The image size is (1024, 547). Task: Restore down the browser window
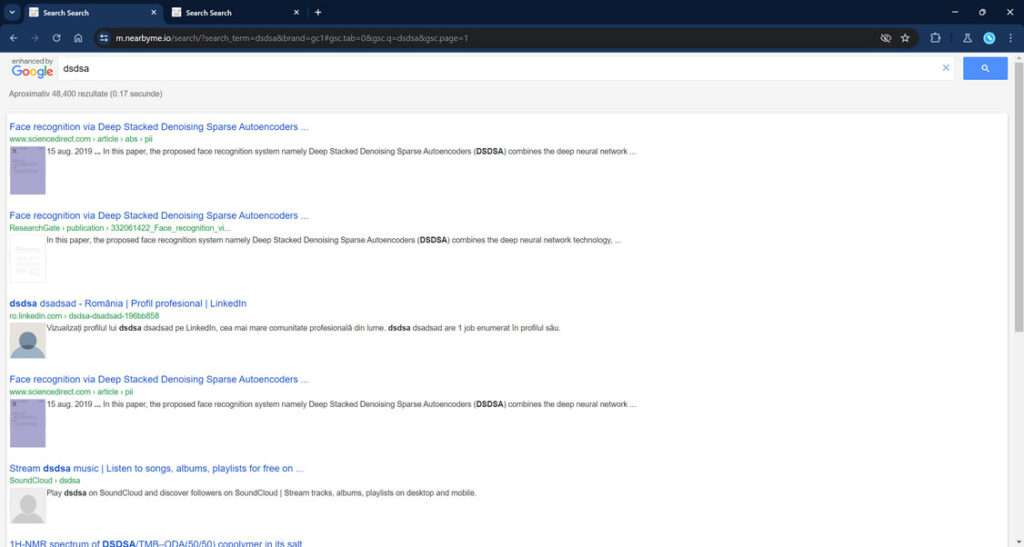[982, 12]
